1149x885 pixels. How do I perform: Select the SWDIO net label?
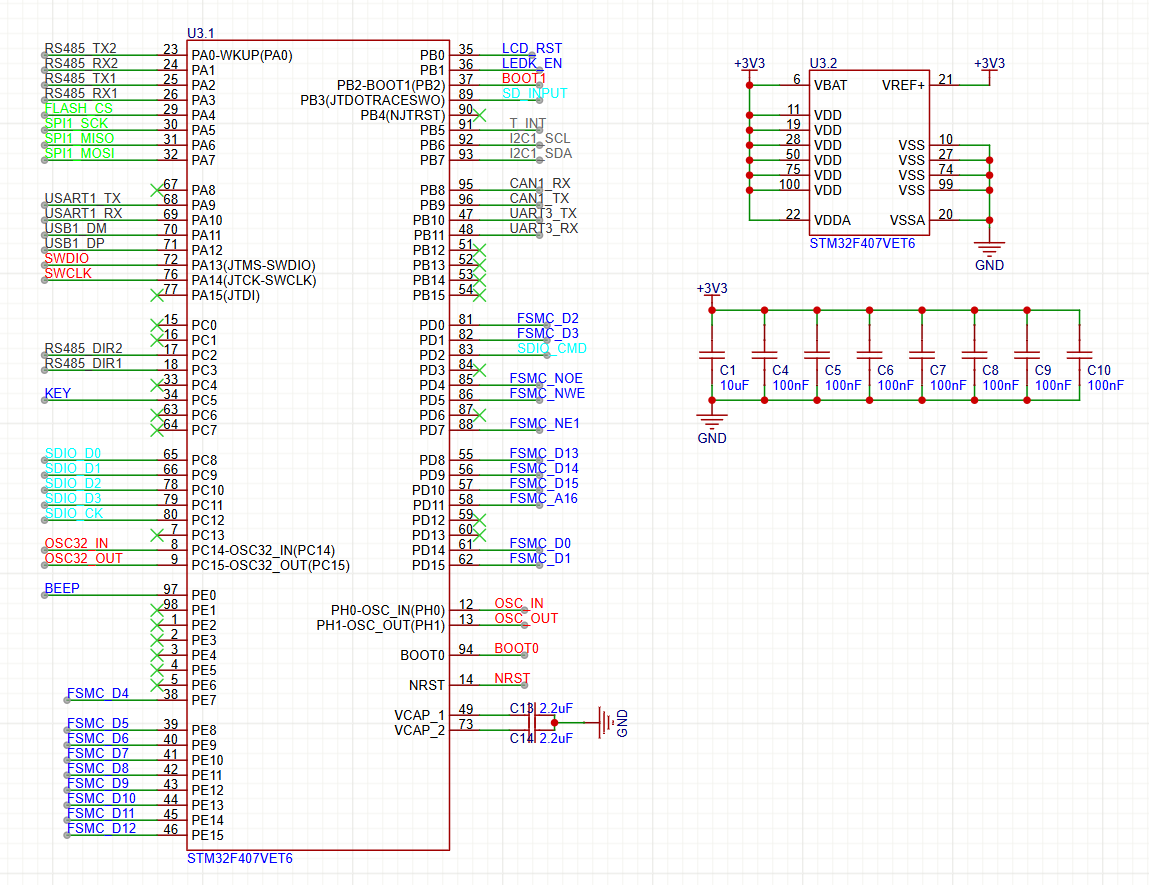point(67,259)
